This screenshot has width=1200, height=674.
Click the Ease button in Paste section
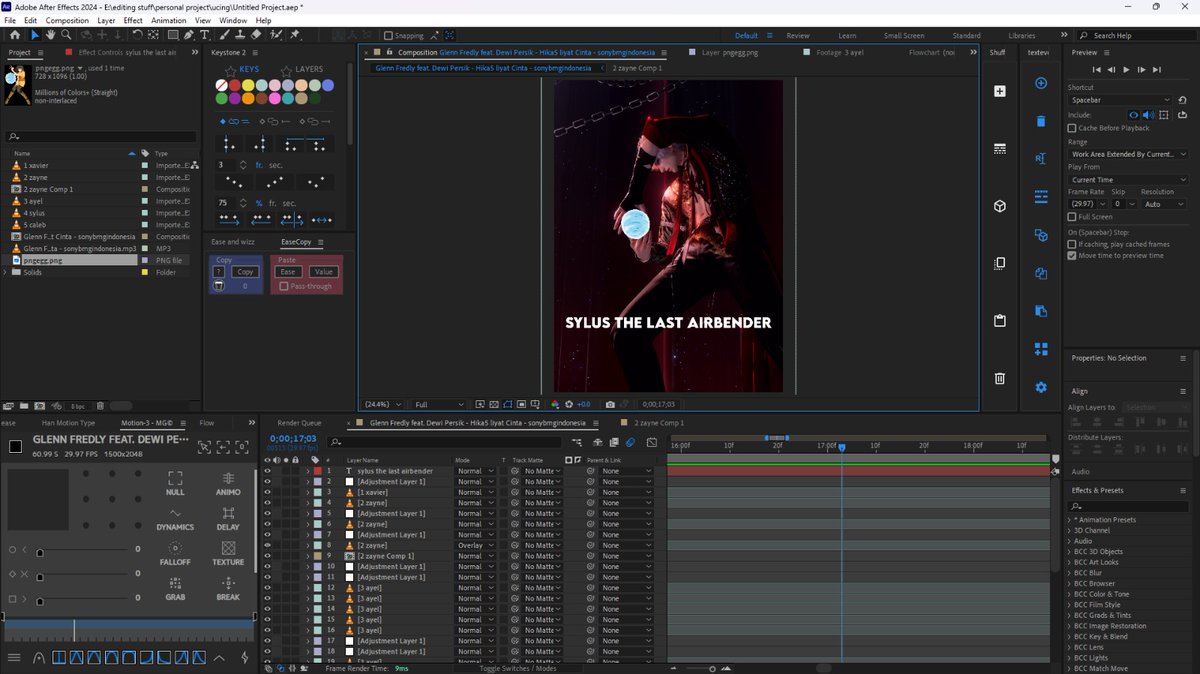(288, 272)
